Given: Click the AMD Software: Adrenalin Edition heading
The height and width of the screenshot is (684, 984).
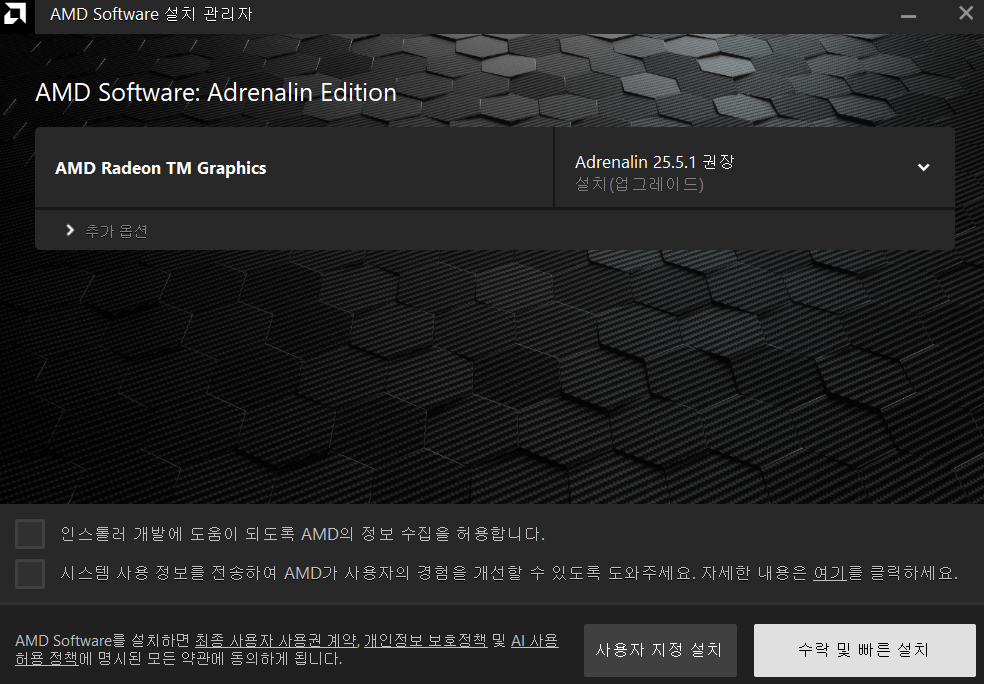Looking at the screenshot, I should click(x=215, y=92).
